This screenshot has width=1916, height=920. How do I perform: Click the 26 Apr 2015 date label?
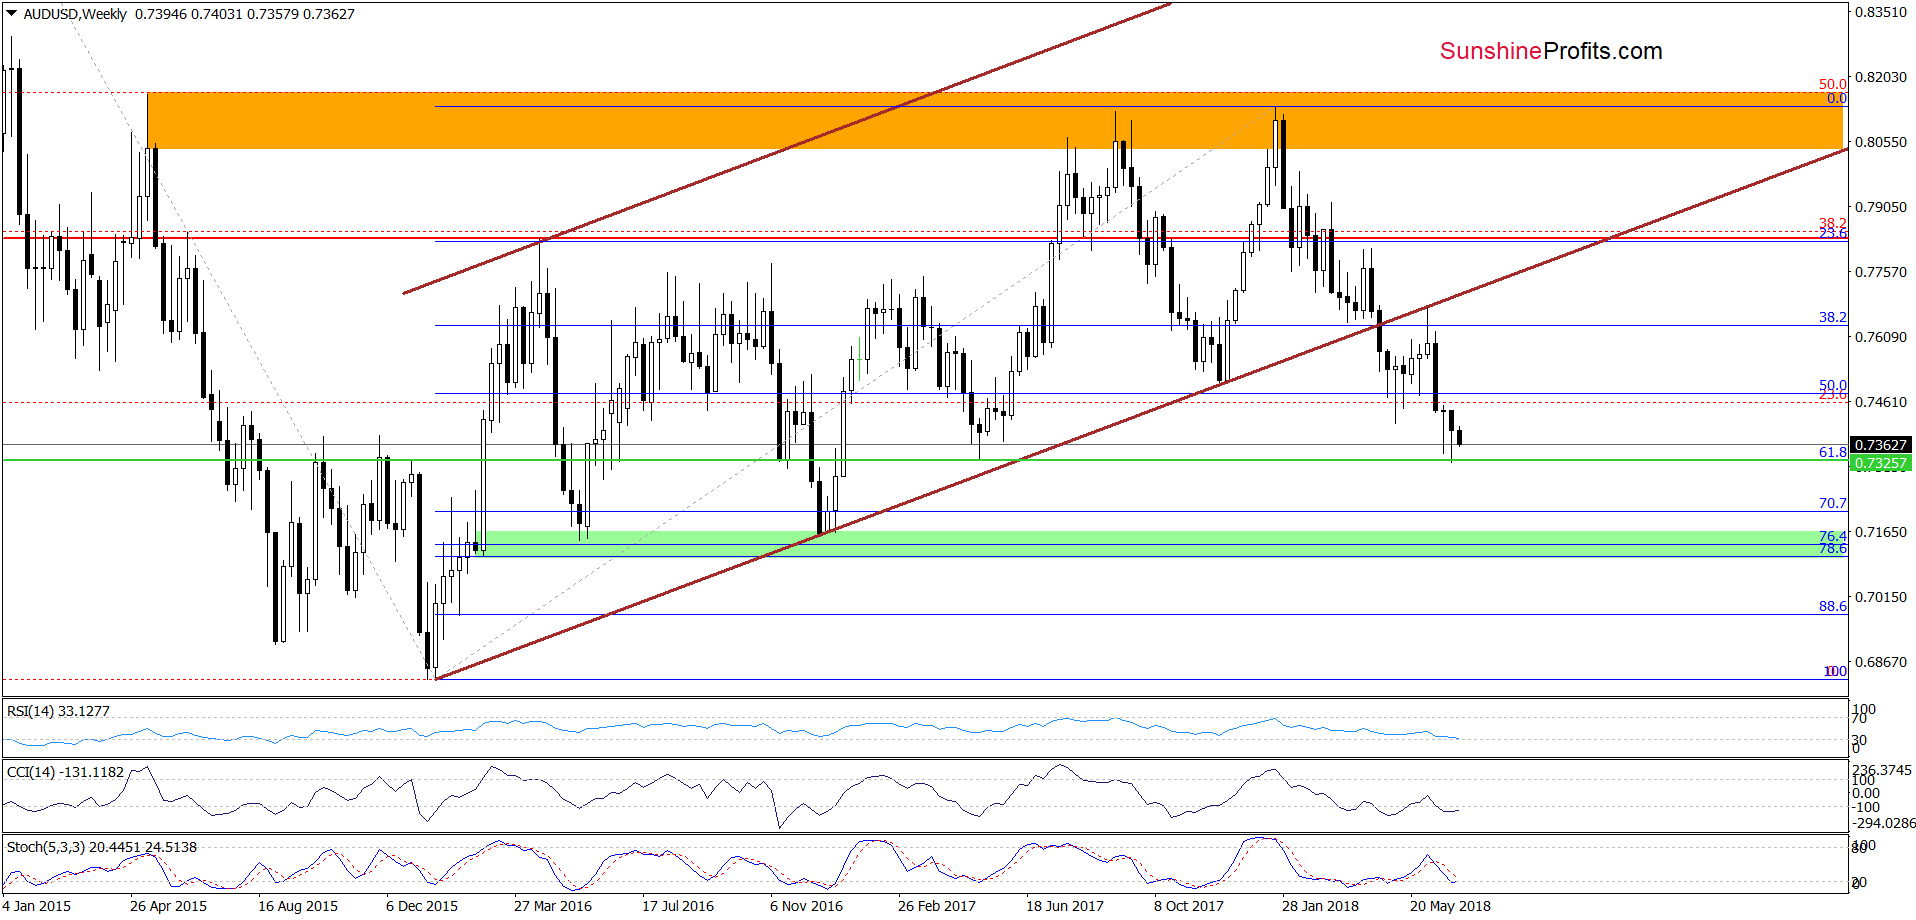tap(168, 906)
